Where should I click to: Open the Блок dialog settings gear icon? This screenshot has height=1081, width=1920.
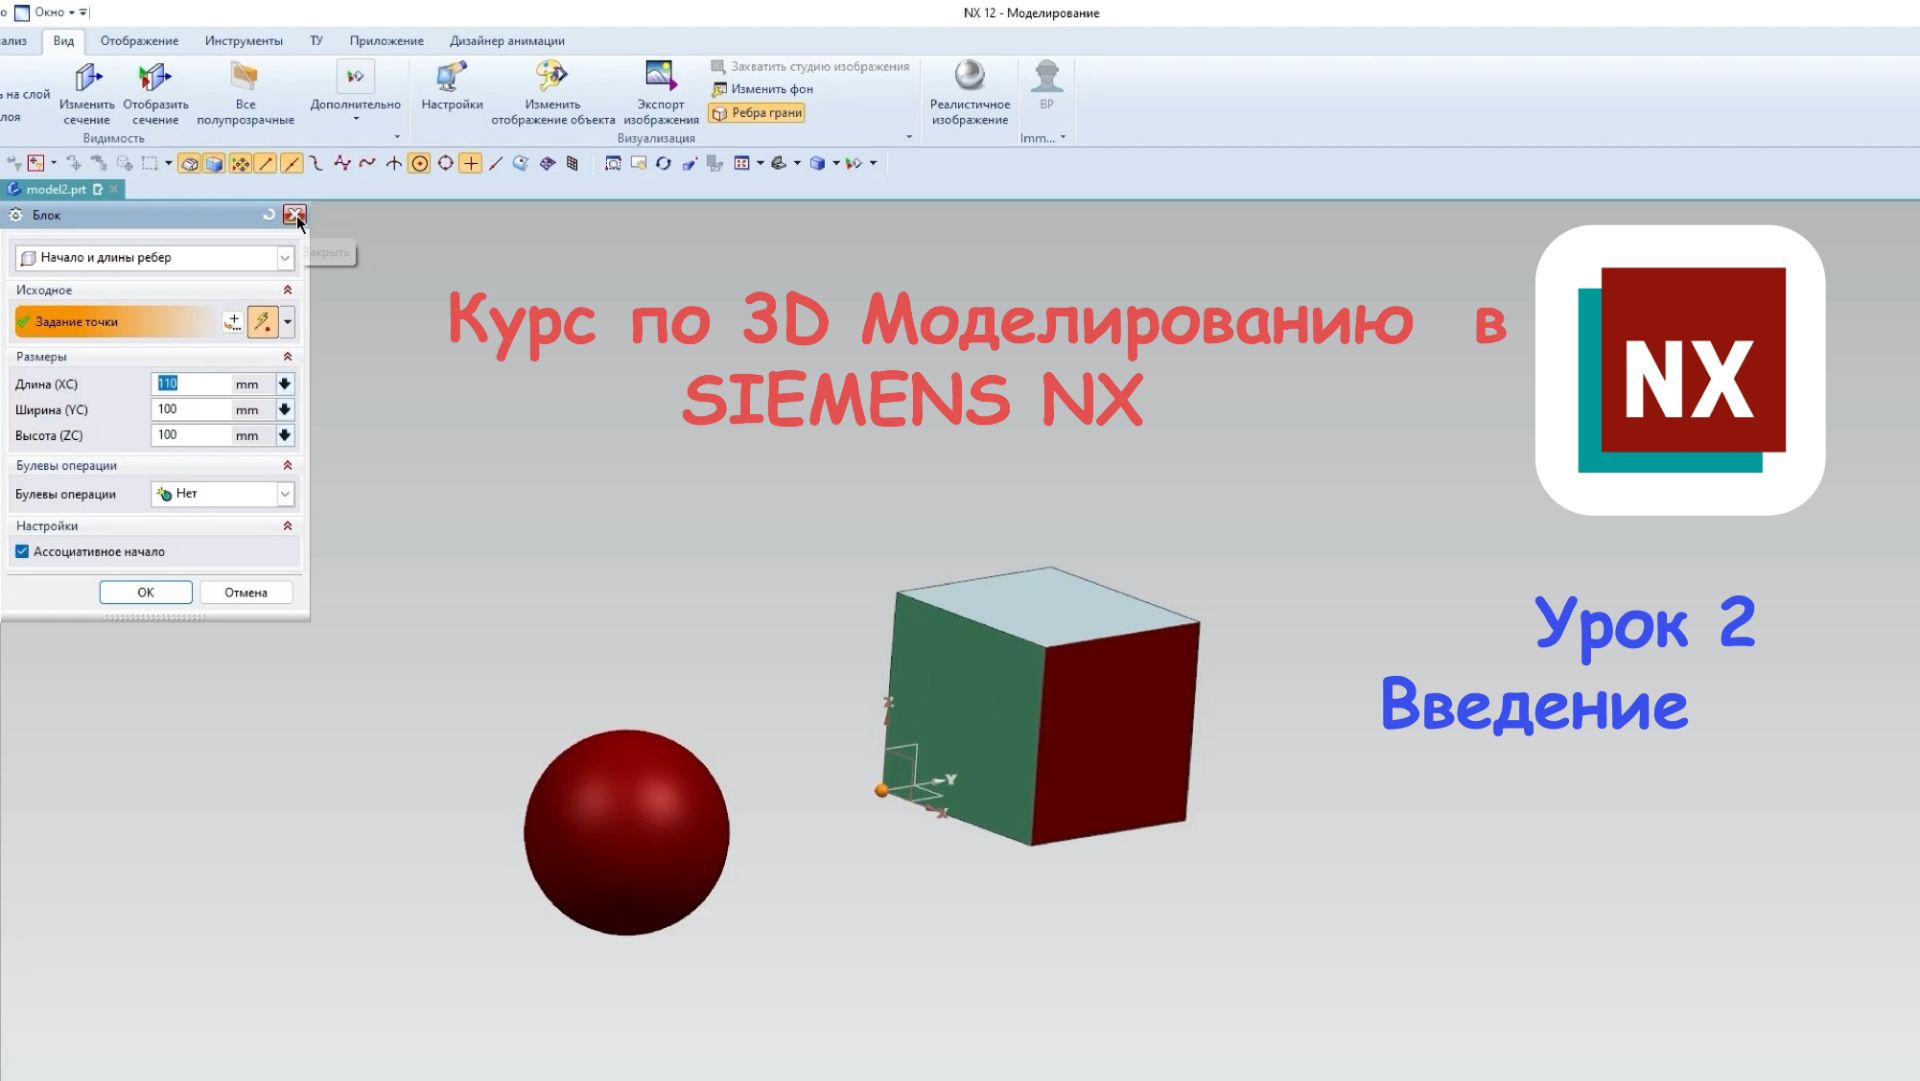click(x=16, y=215)
